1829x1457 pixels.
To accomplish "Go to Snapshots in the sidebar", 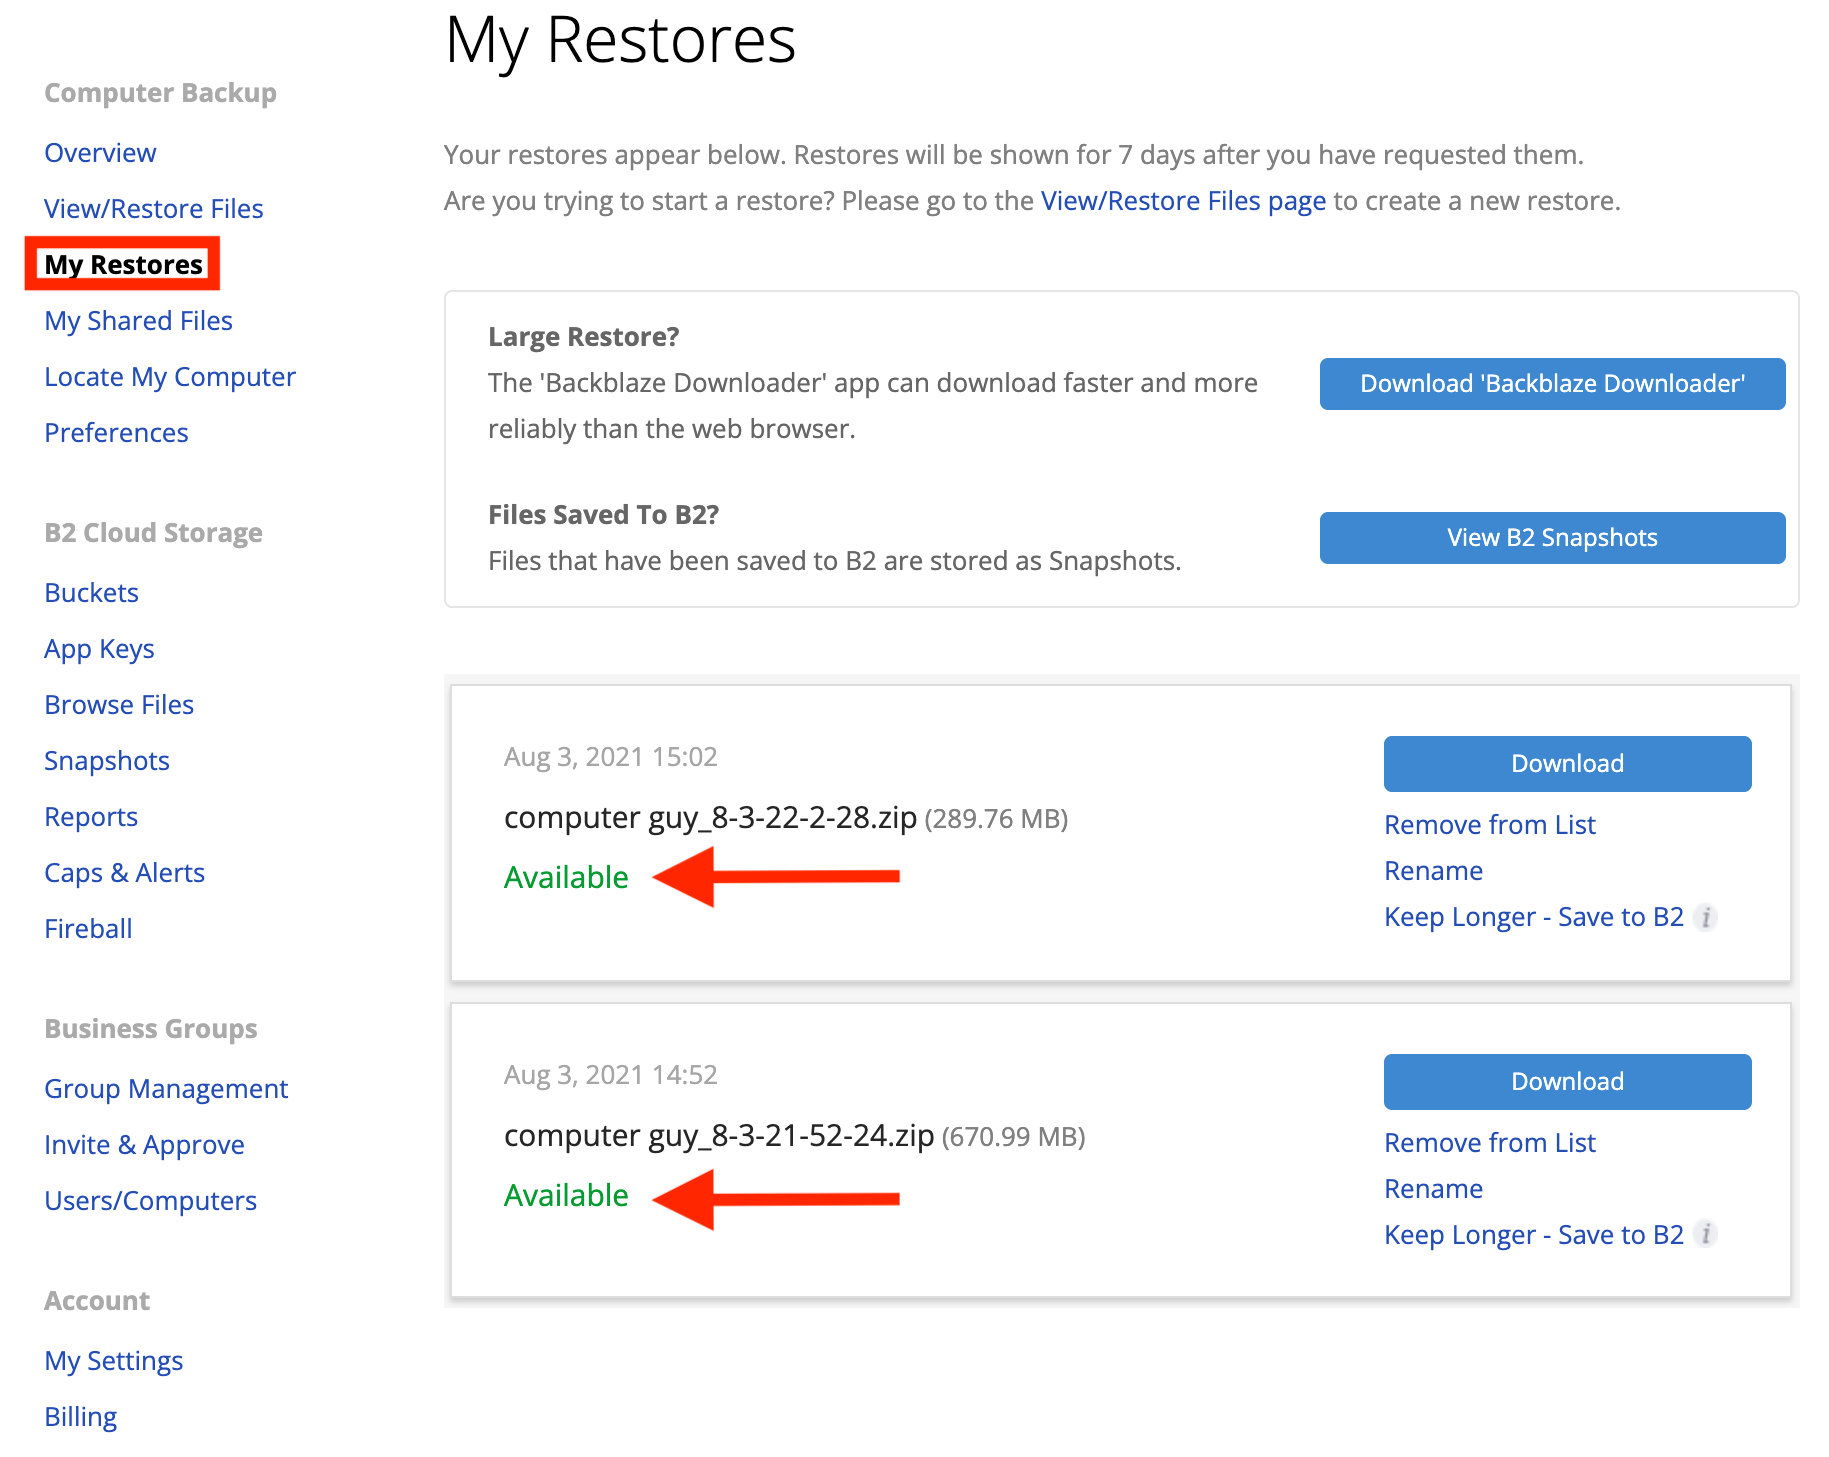I will tap(107, 761).
